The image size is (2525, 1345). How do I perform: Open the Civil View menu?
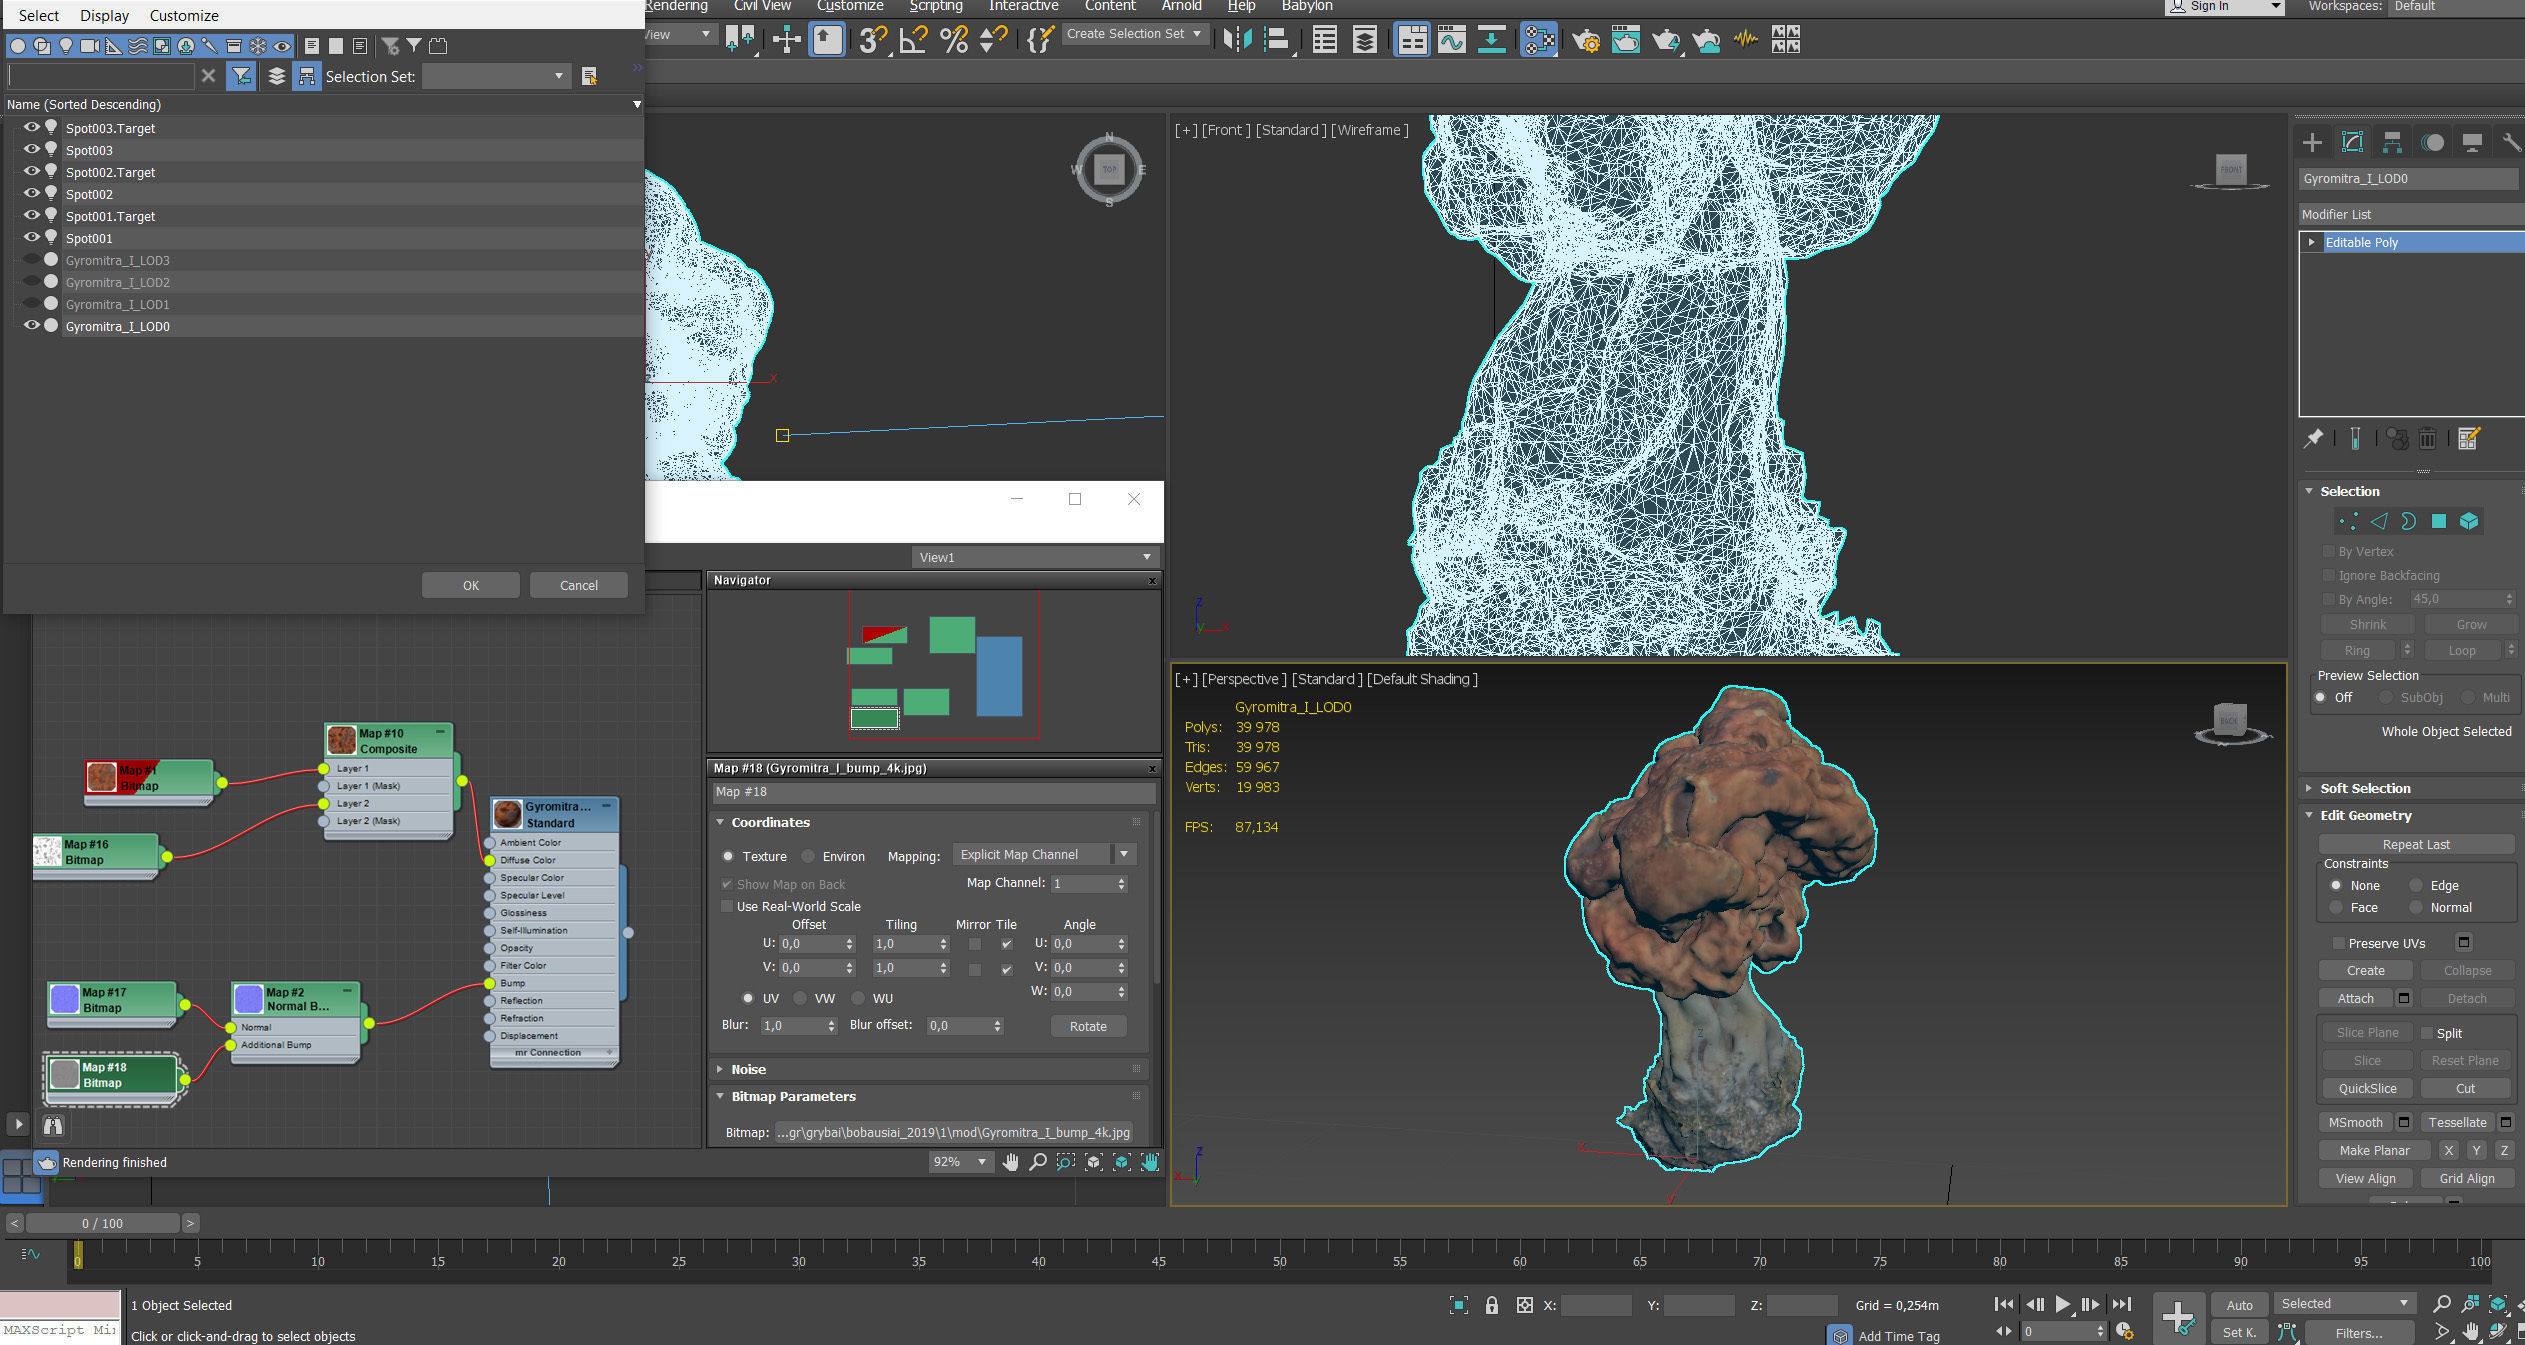click(x=762, y=6)
